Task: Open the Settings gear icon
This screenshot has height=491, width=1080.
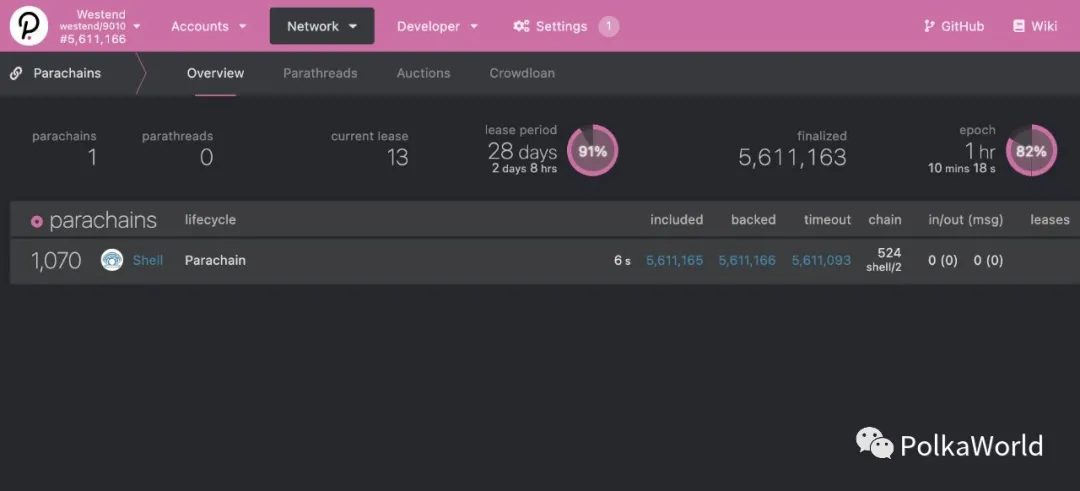Action: 521,26
